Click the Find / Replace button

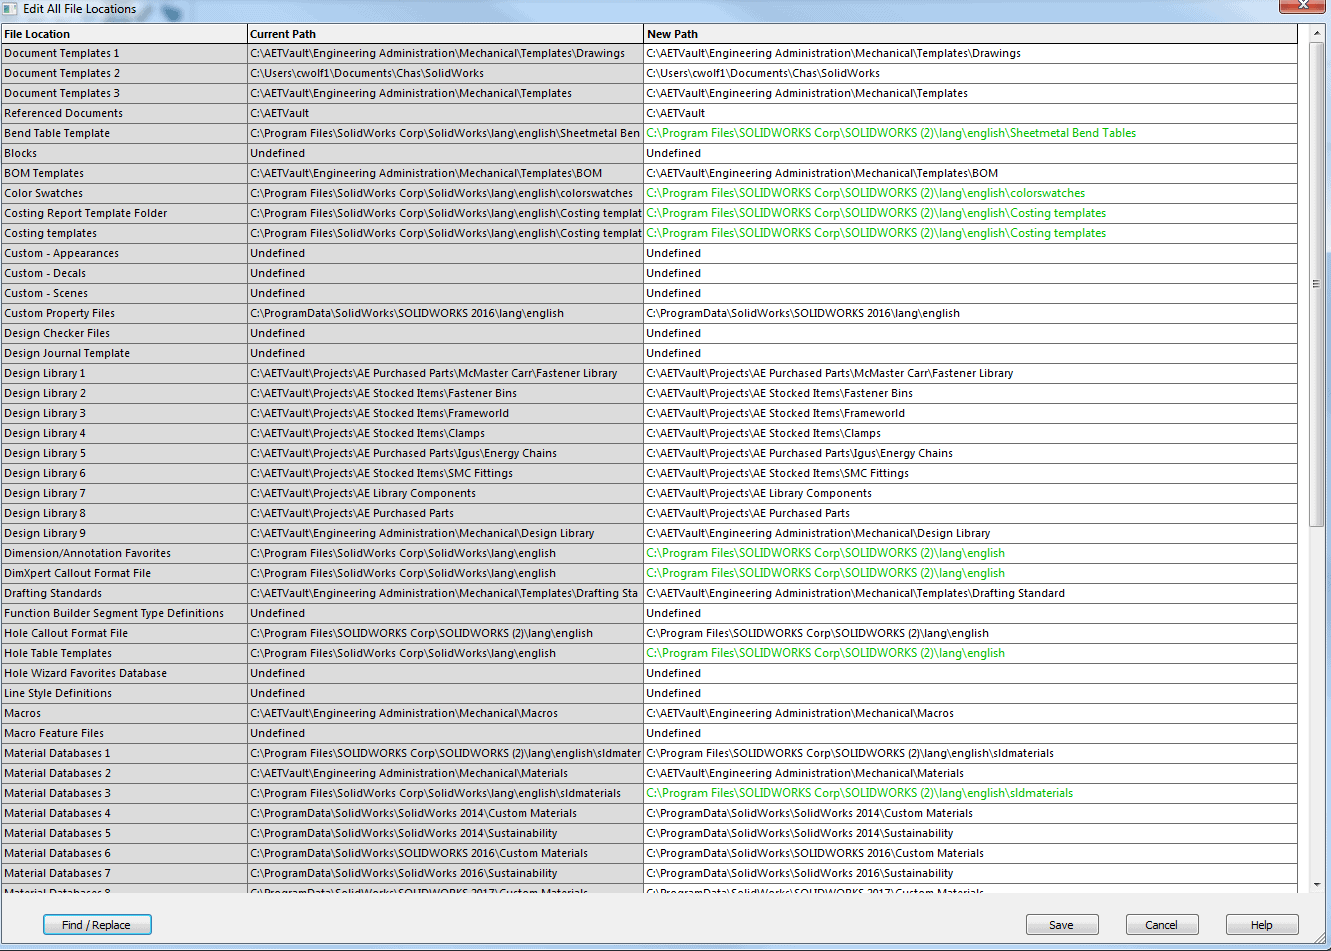[97, 924]
